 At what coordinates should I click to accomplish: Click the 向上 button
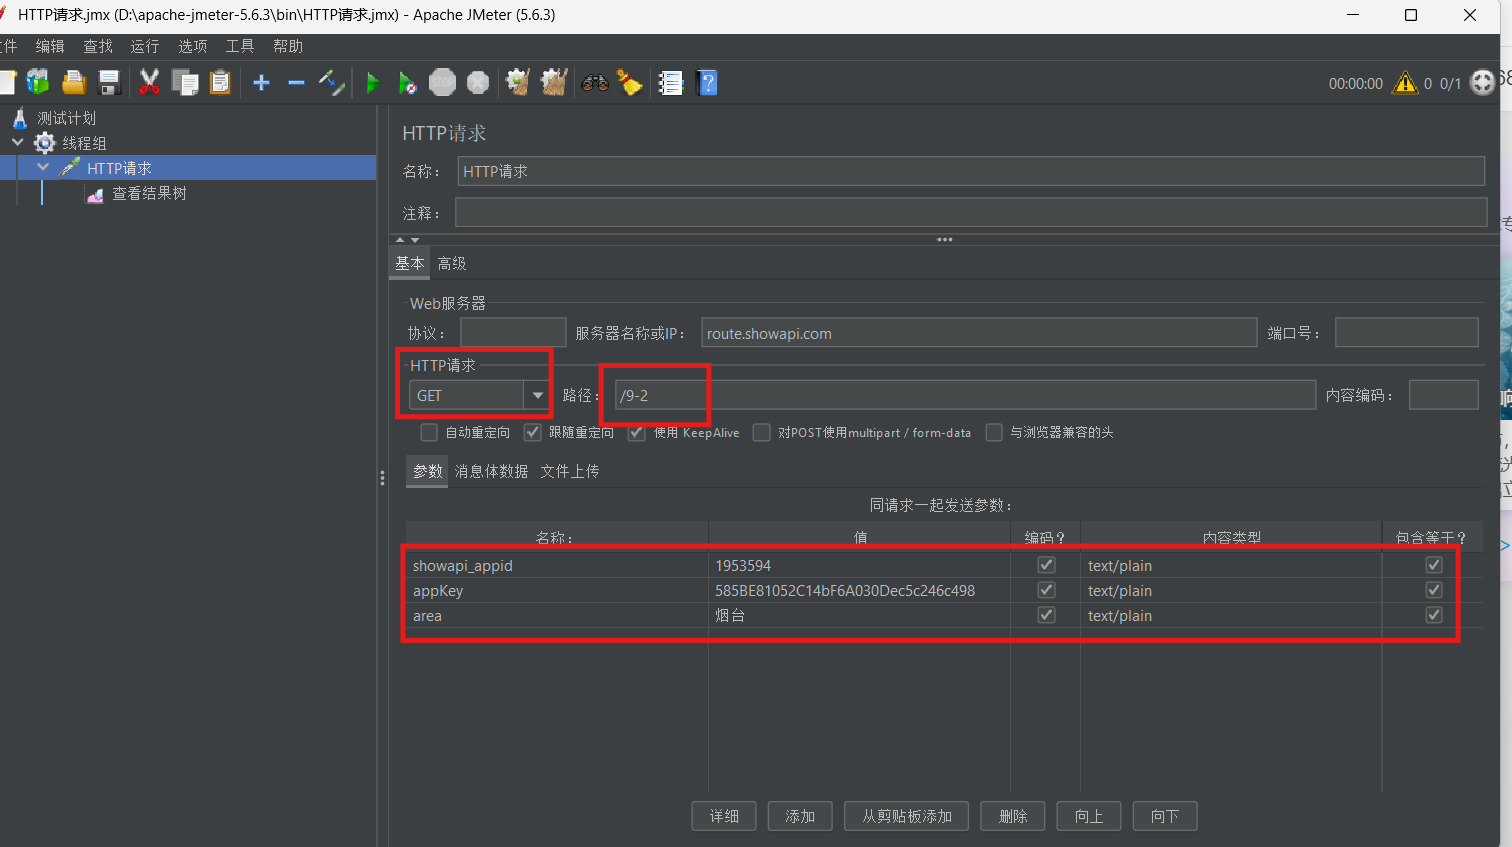point(1089,816)
